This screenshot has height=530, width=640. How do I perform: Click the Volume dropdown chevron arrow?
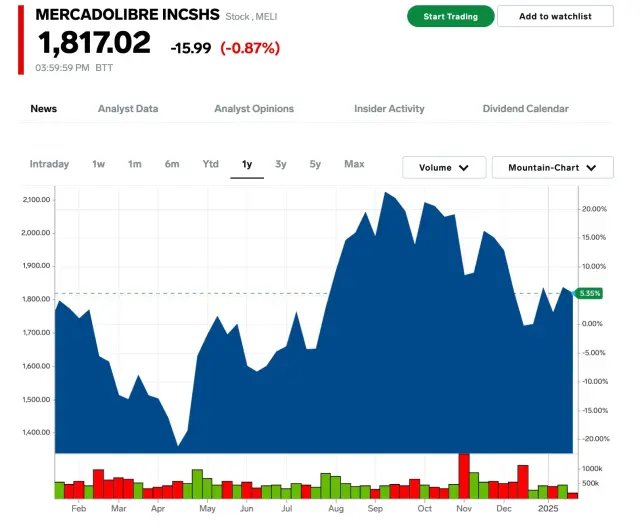[463, 168]
